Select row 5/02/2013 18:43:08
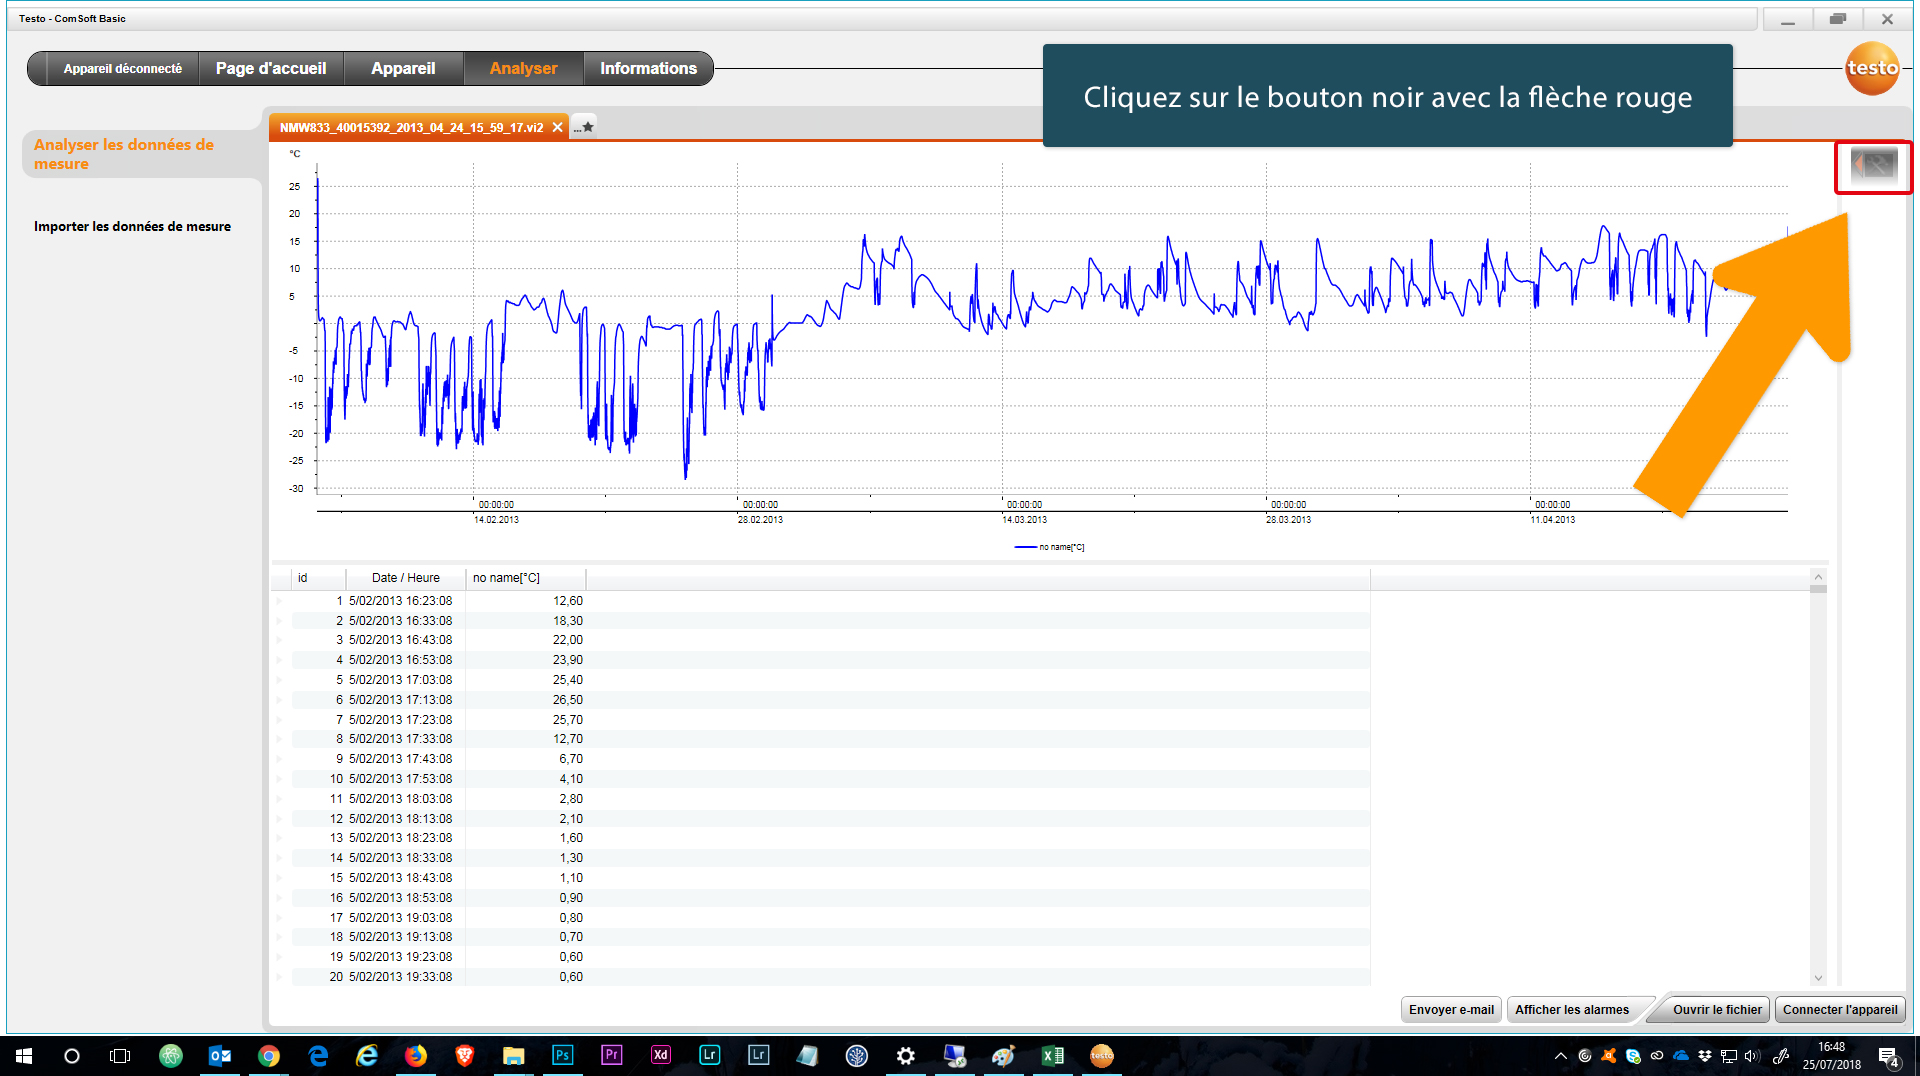Viewport: 1920px width, 1076px height. pyautogui.click(x=830, y=878)
